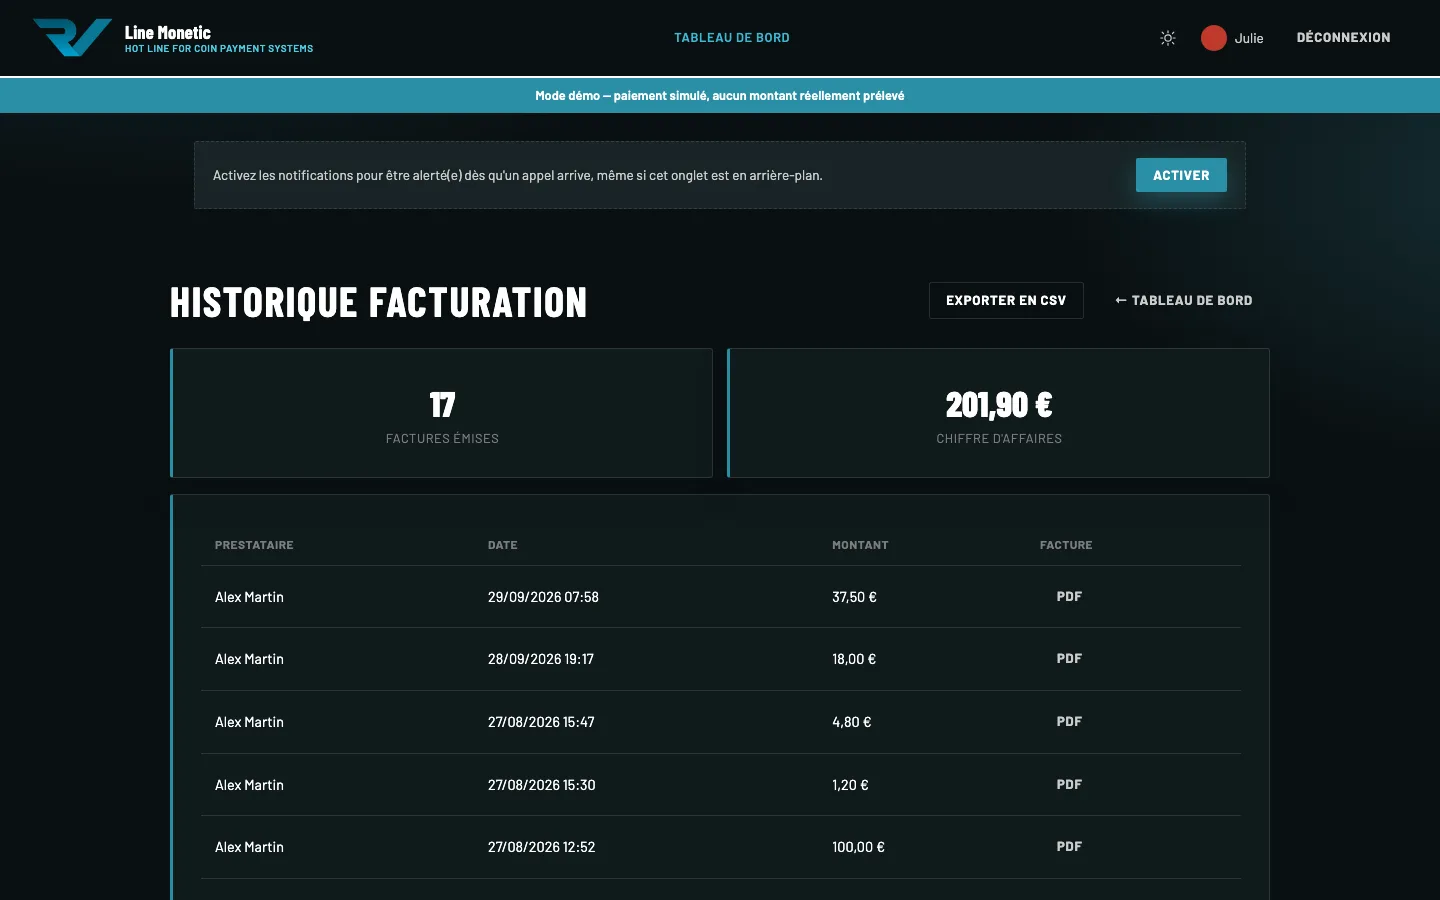The image size is (1440, 900).
Task: Export billing history with Exporter en CSV
Action: coord(1006,300)
